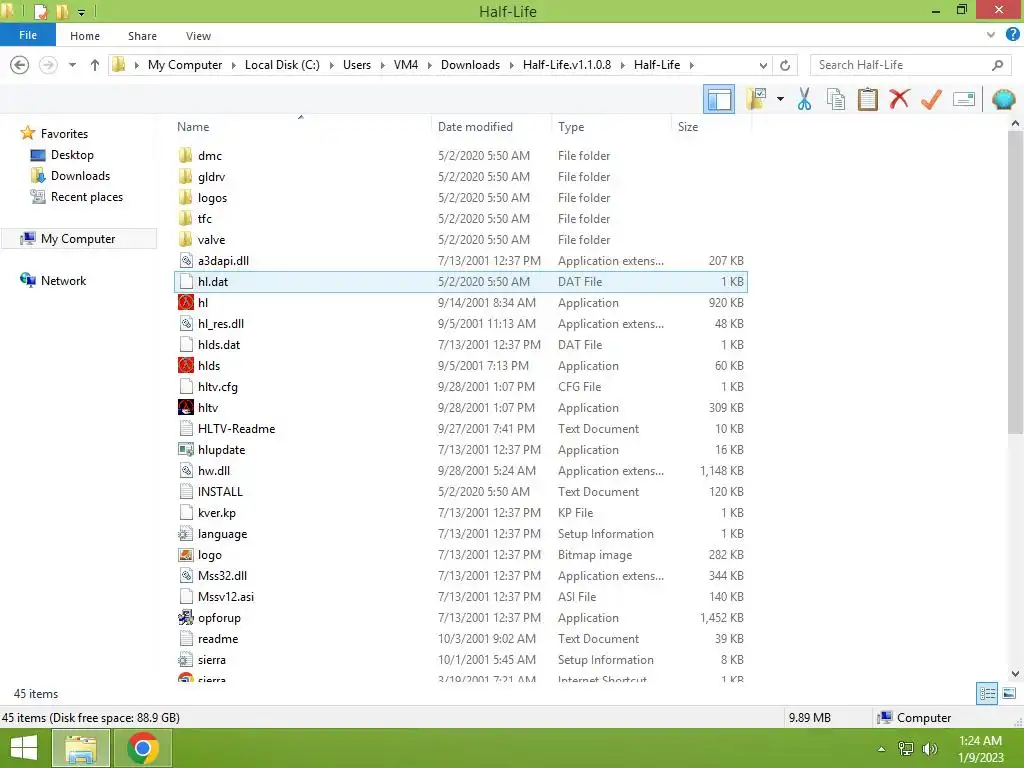This screenshot has width=1024, height=768.
Task: Show hidden tray icons arrow
Action: coord(882,749)
